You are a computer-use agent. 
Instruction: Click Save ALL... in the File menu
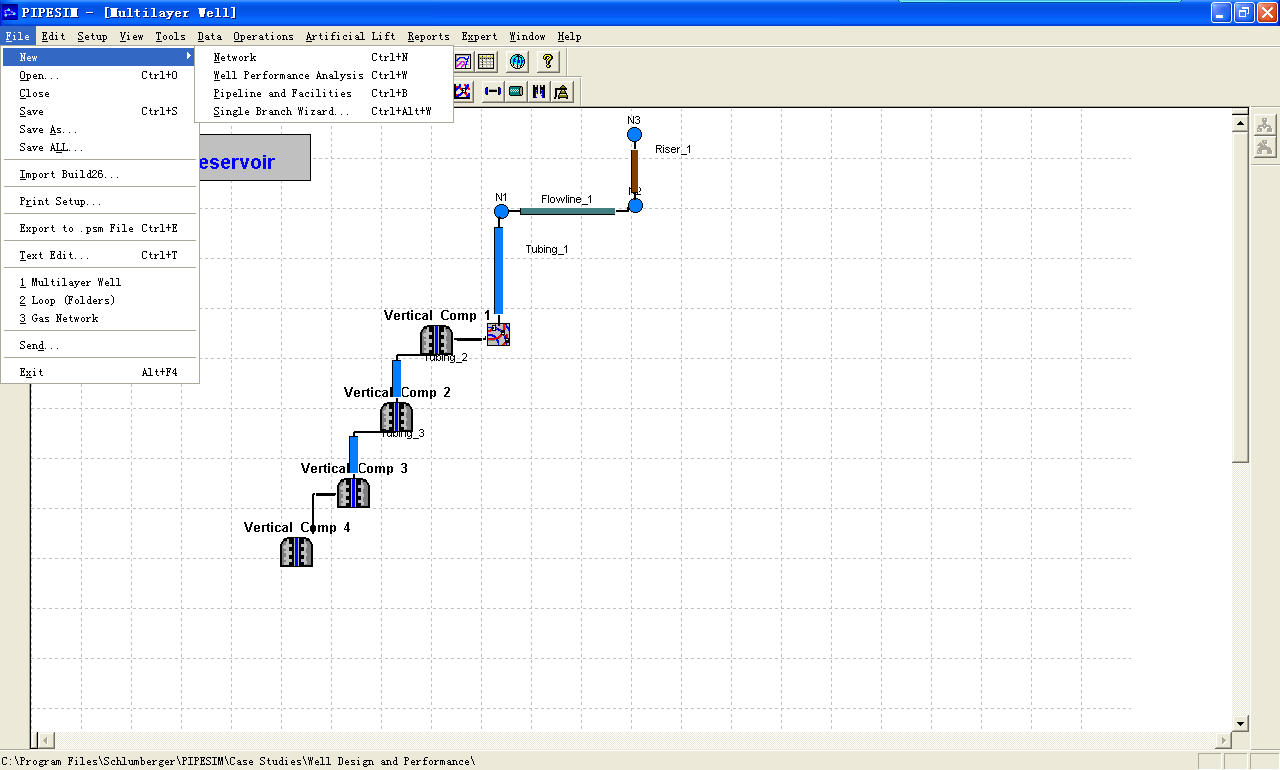tap(100, 147)
